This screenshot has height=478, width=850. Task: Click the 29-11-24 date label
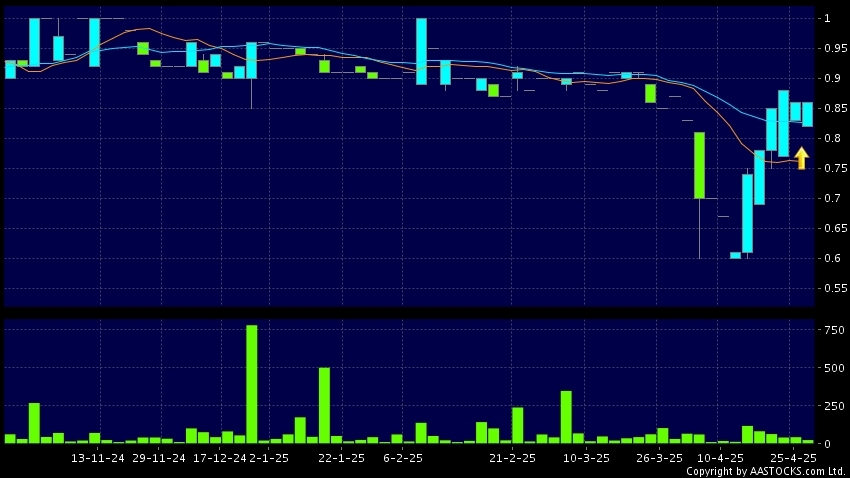(159, 458)
